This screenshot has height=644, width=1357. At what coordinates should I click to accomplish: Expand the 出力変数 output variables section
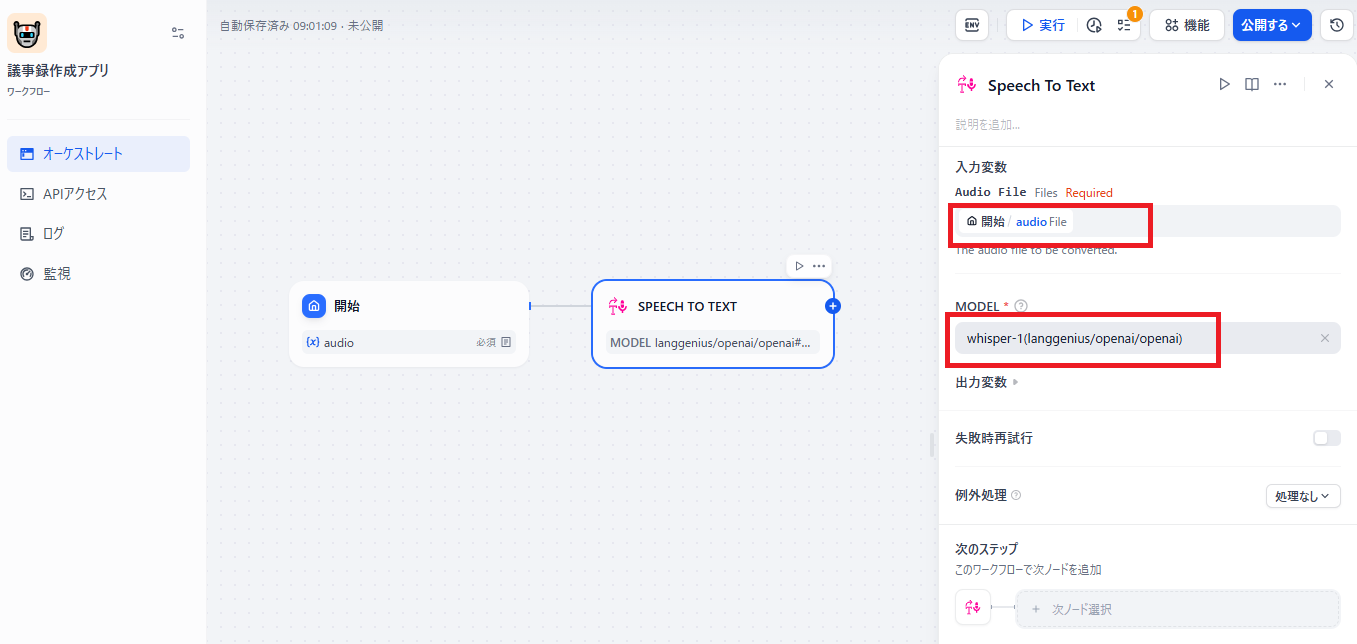[986, 381]
